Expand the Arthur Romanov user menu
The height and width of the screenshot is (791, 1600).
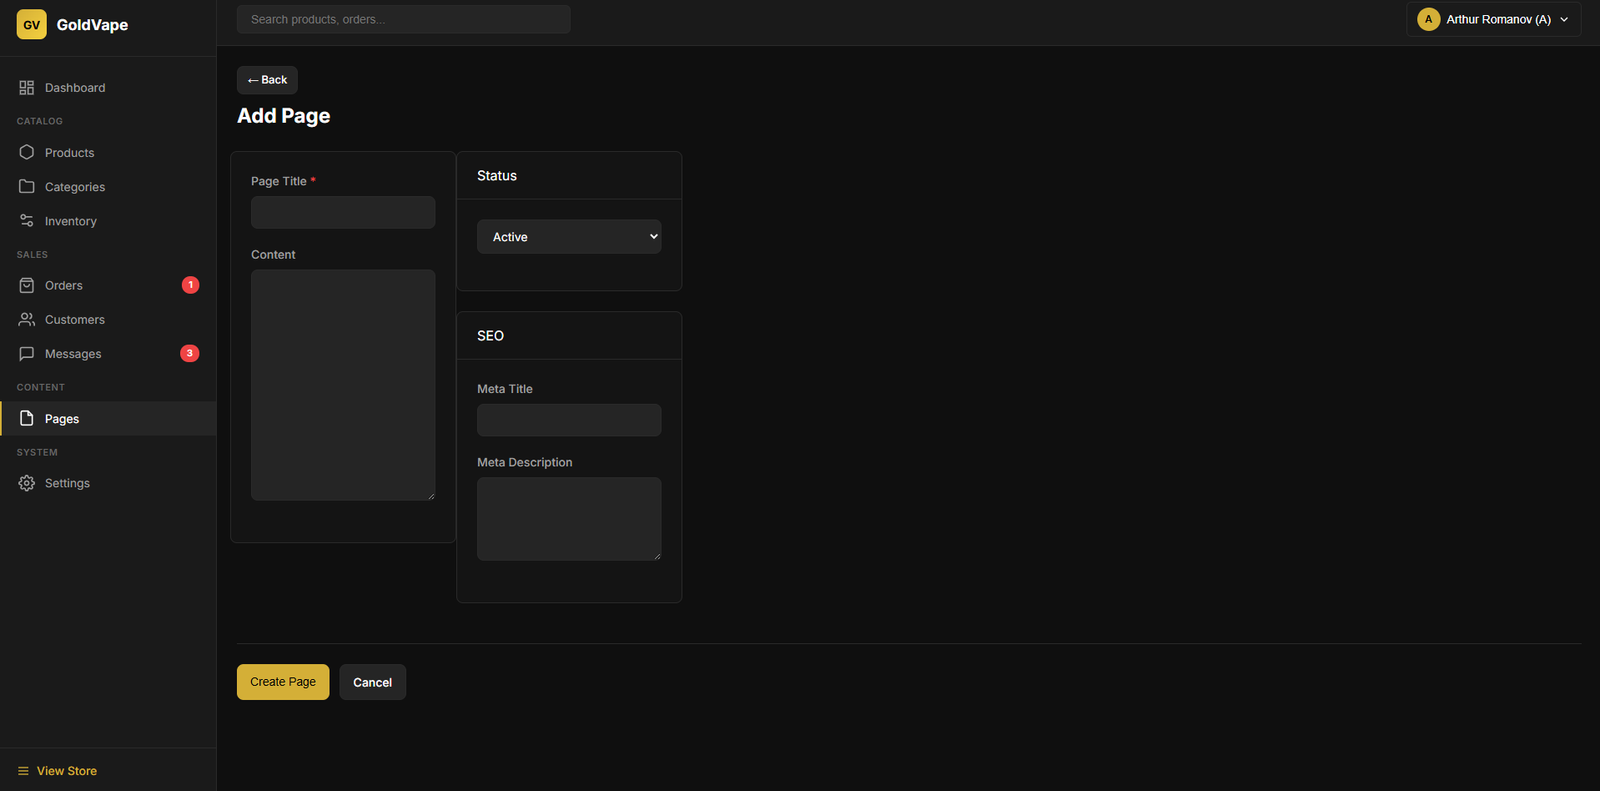point(1564,20)
